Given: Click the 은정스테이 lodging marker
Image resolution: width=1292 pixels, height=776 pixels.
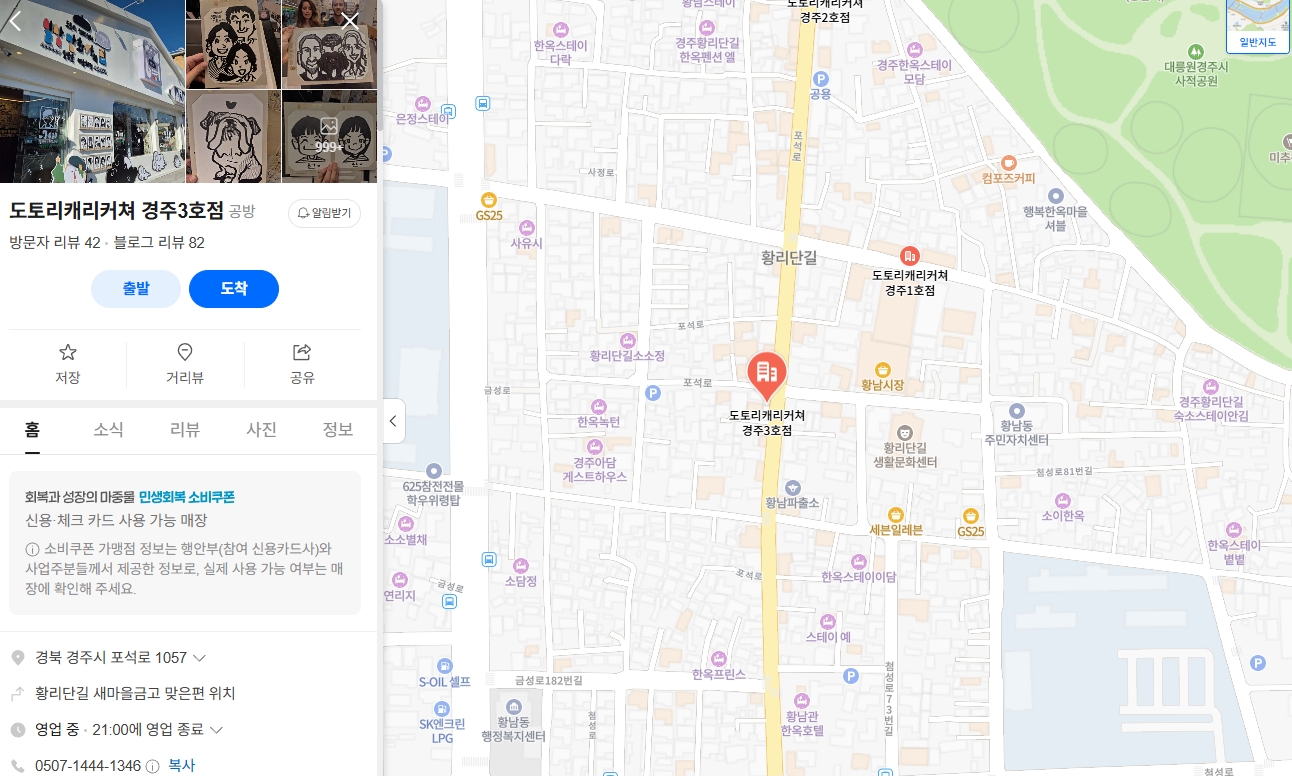Looking at the screenshot, I should pos(422,103).
